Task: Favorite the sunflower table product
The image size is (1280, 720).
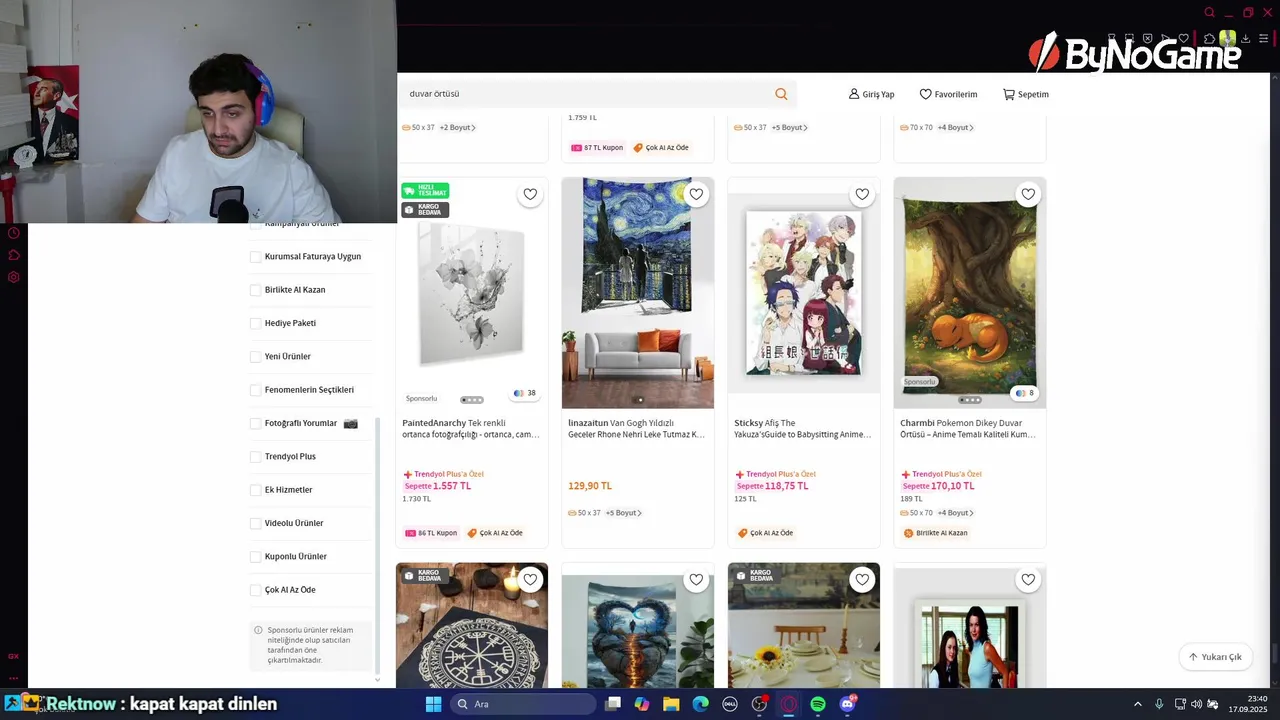Action: tap(862, 579)
